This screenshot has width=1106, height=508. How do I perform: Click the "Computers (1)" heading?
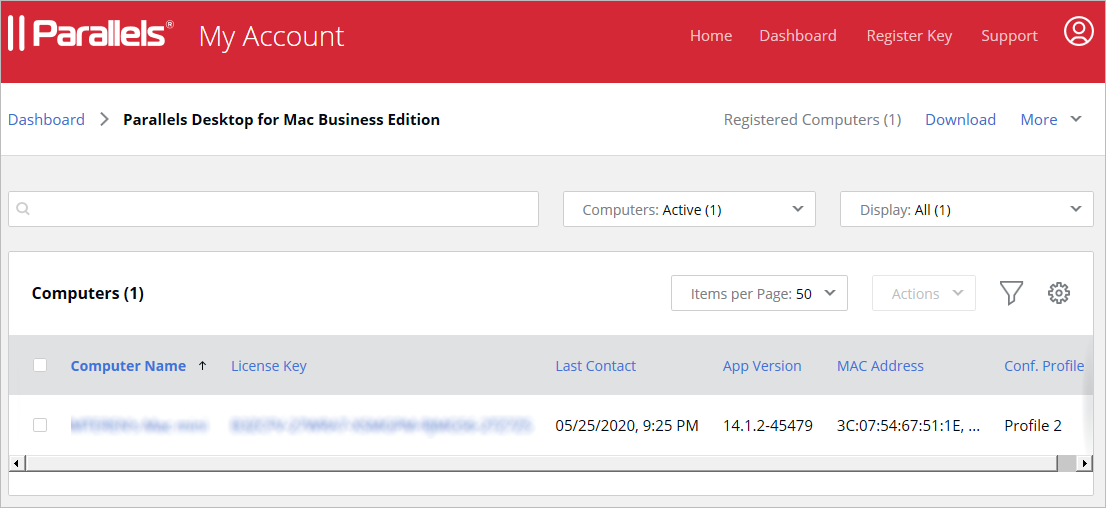click(87, 294)
